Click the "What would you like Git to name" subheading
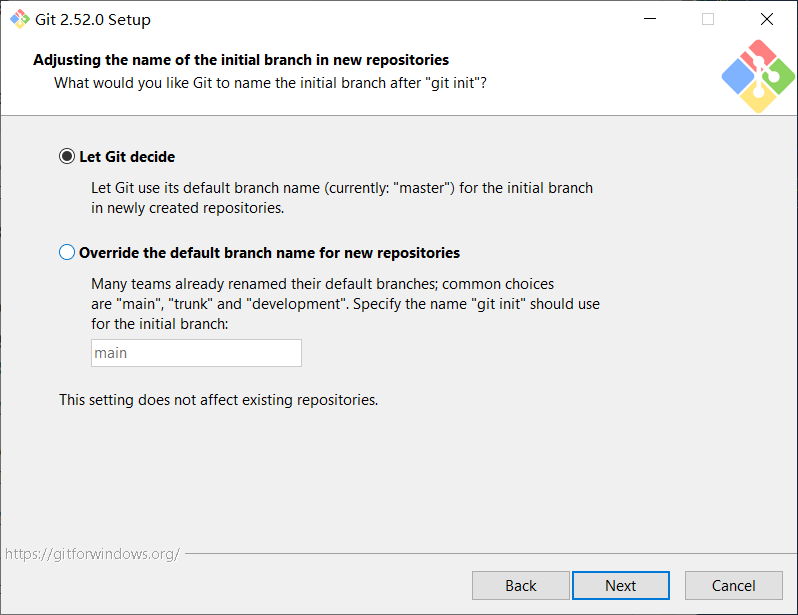798x615 pixels. (x=270, y=83)
